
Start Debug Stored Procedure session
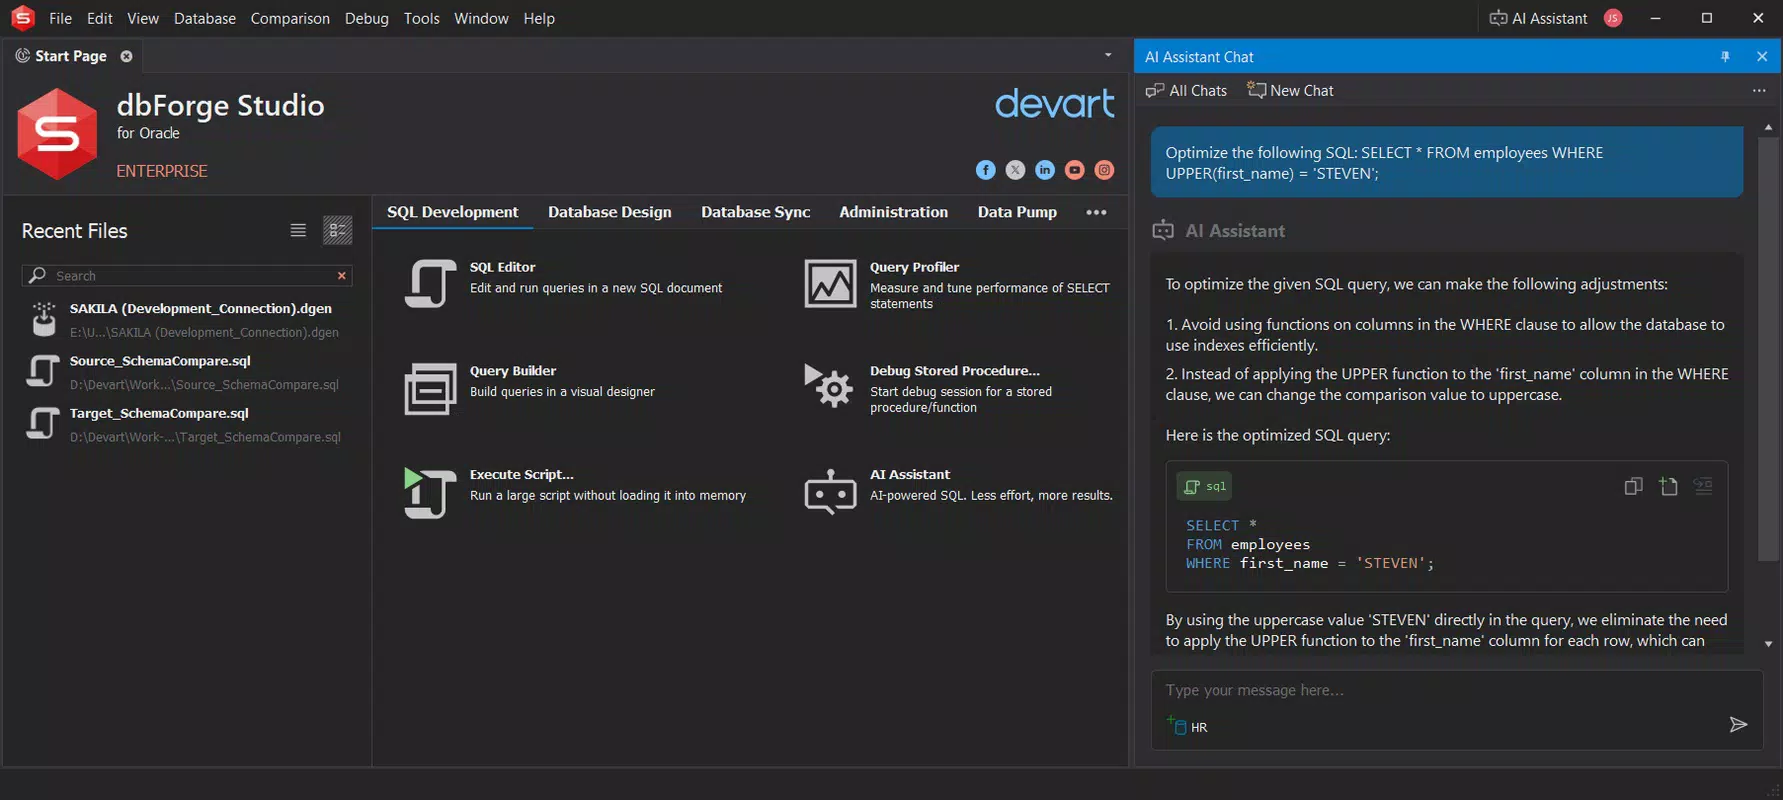(928, 388)
